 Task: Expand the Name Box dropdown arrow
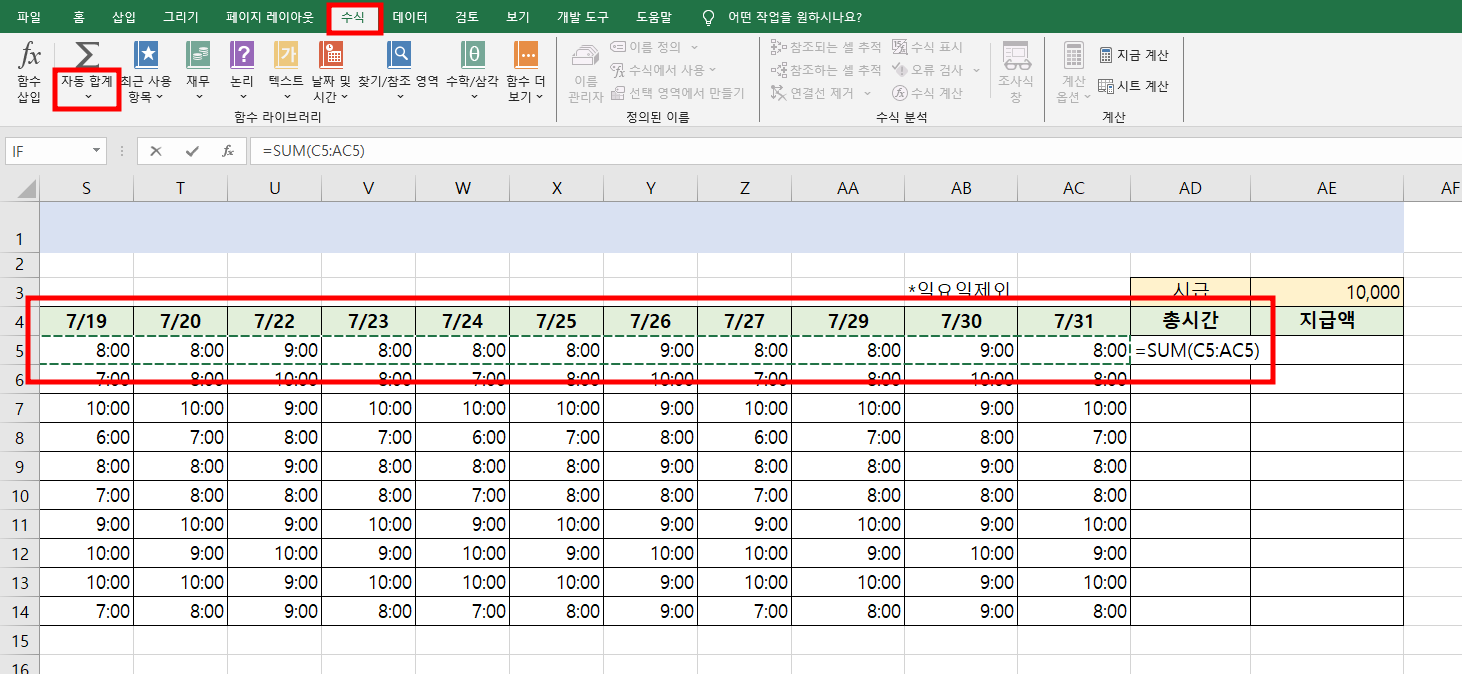coord(97,151)
